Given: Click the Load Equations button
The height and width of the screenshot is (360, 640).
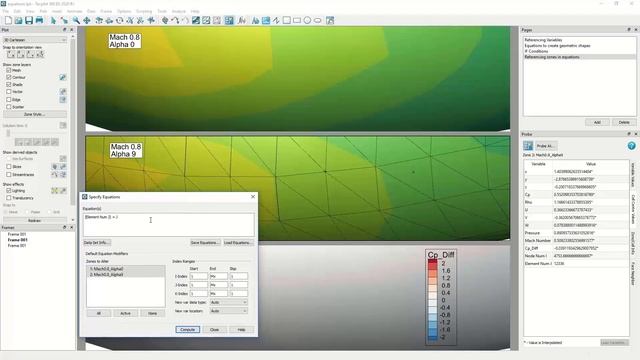Looking at the screenshot, I should click(238, 242).
